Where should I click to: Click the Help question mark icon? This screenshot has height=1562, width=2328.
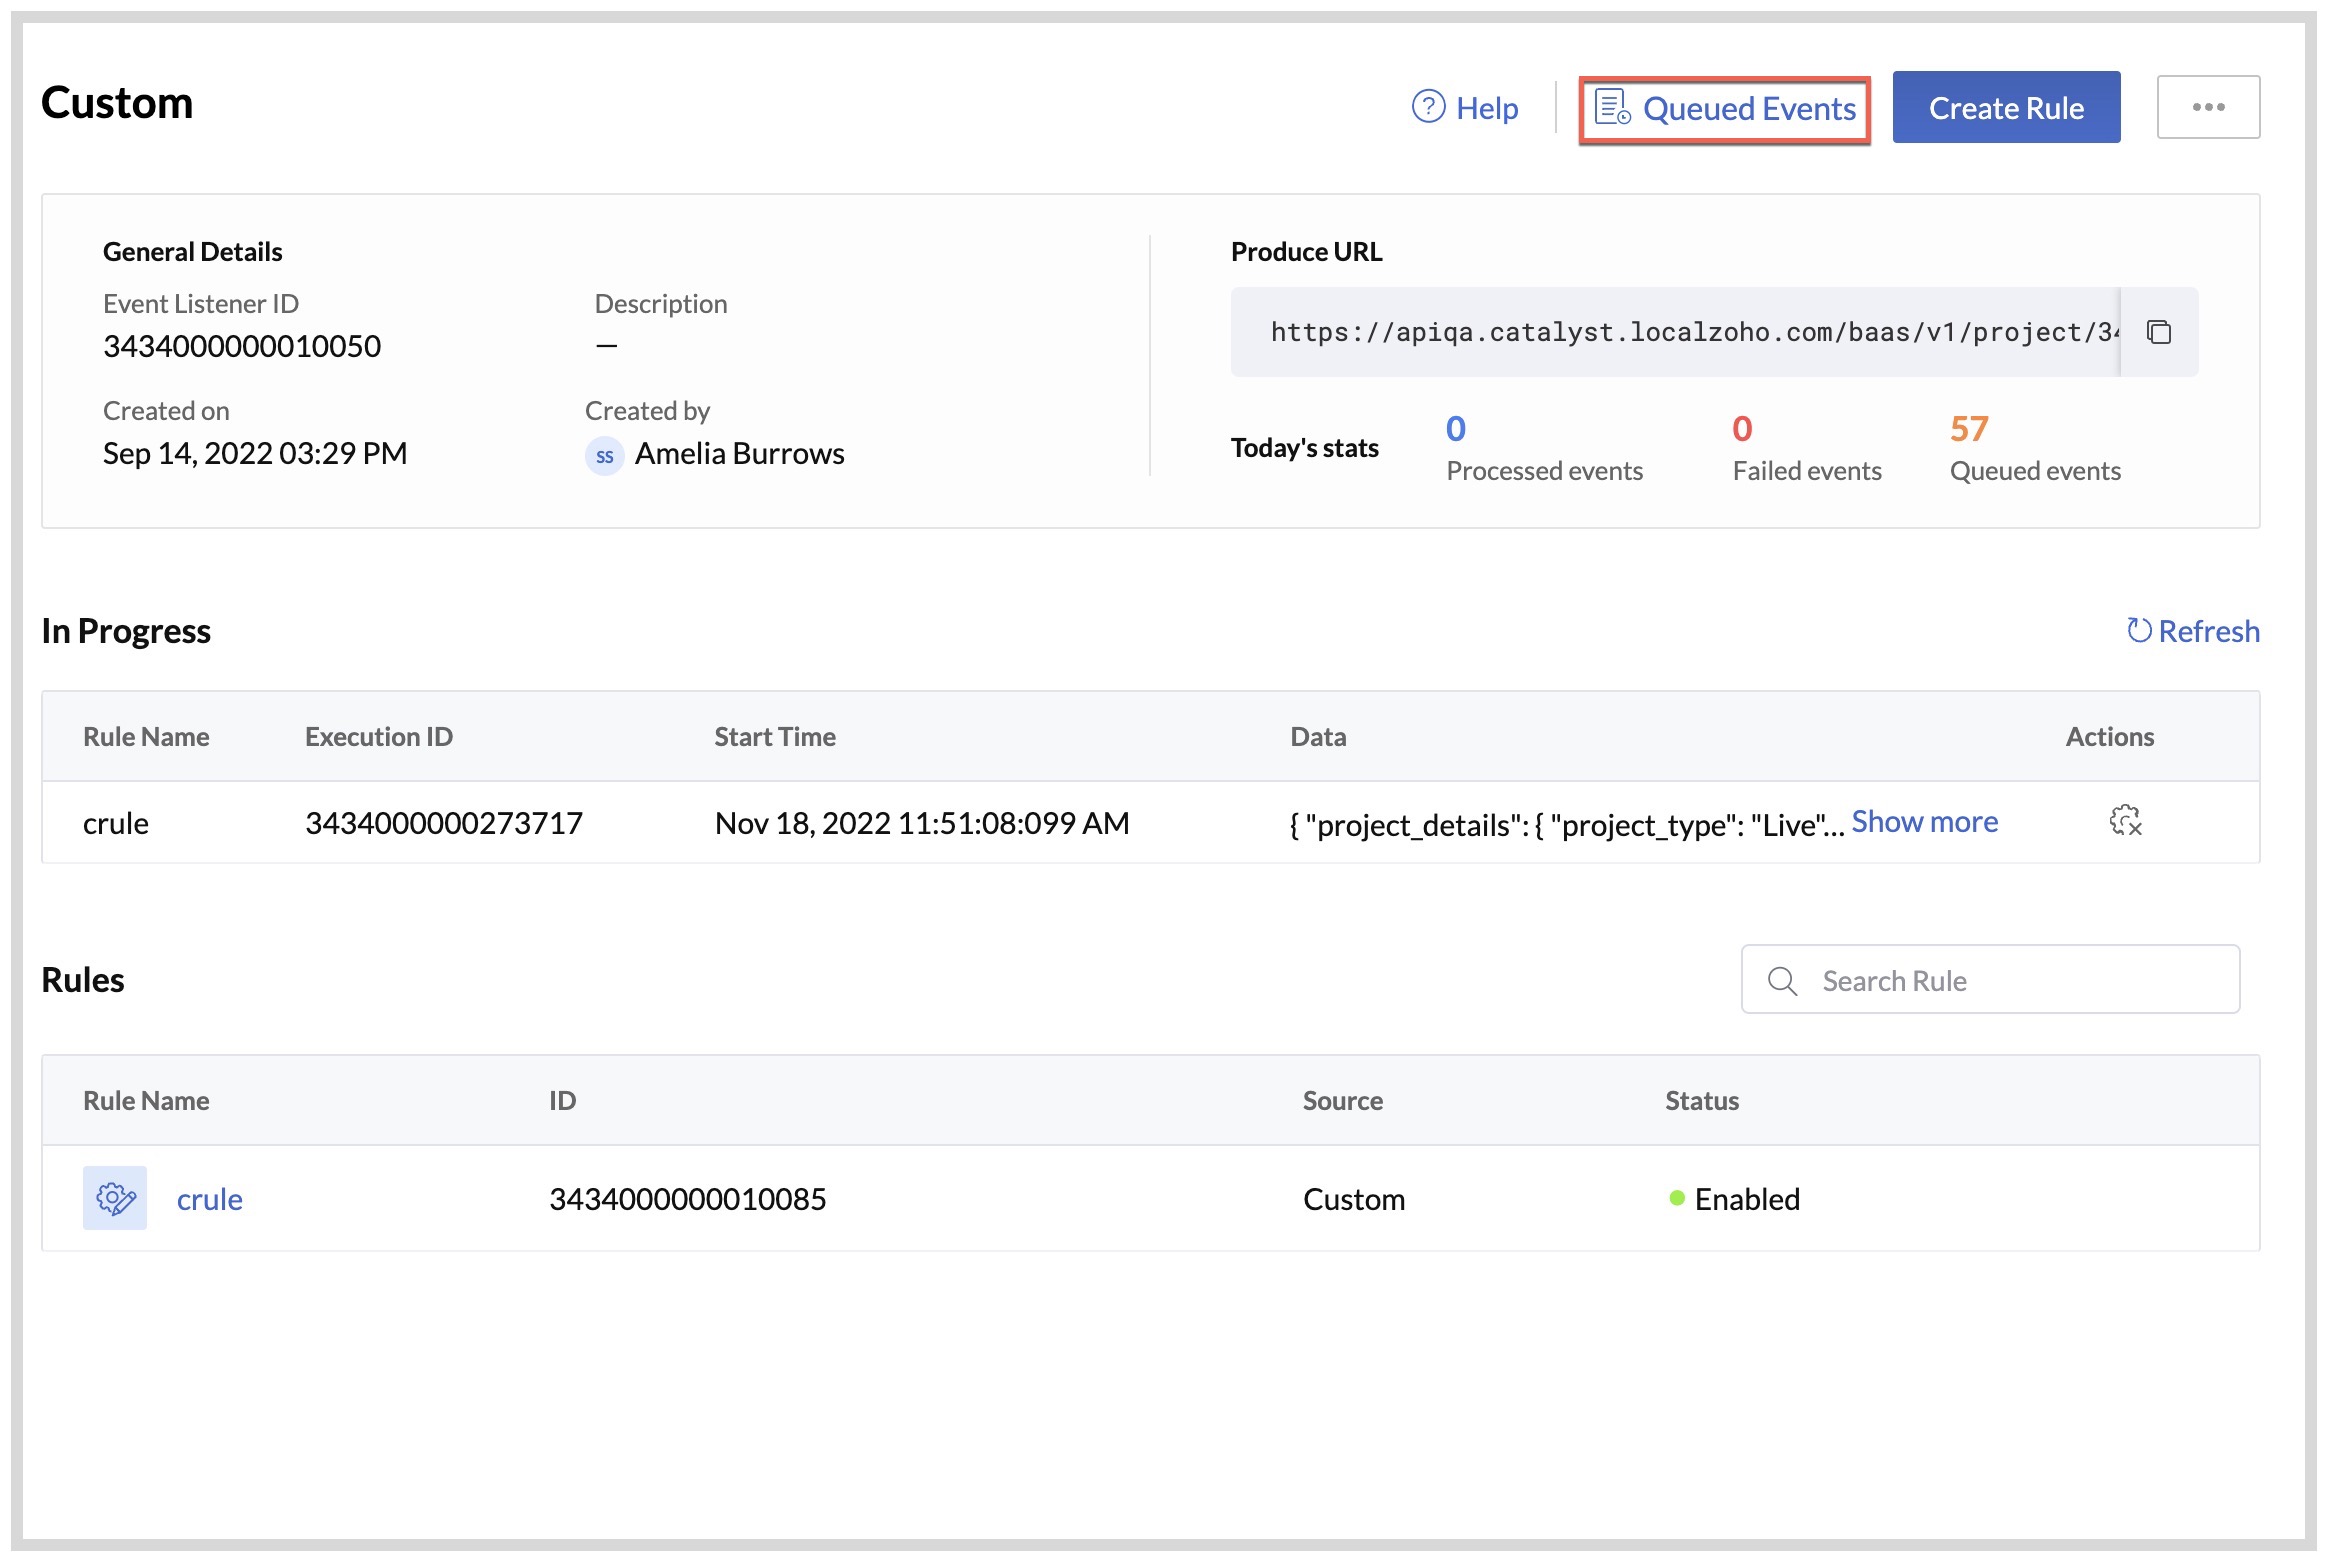click(1428, 108)
